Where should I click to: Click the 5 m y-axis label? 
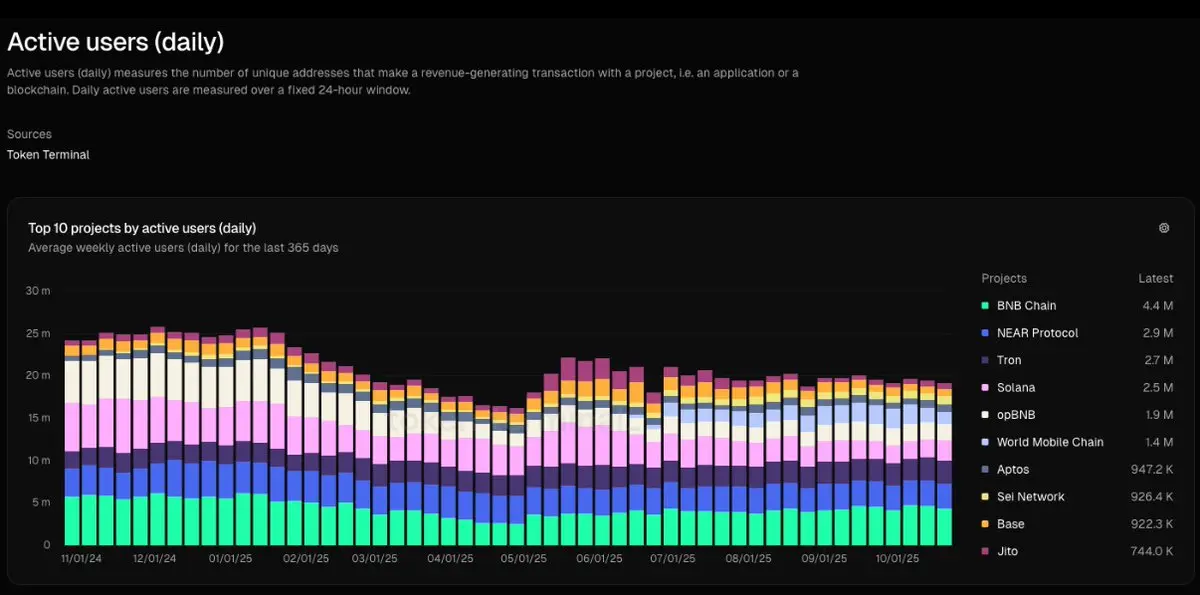[40, 502]
